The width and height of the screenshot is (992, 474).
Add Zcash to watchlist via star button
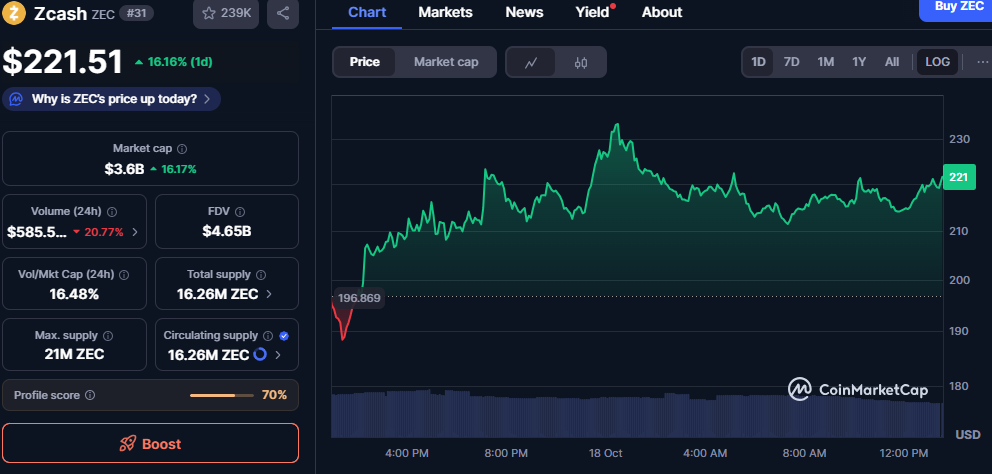point(227,14)
